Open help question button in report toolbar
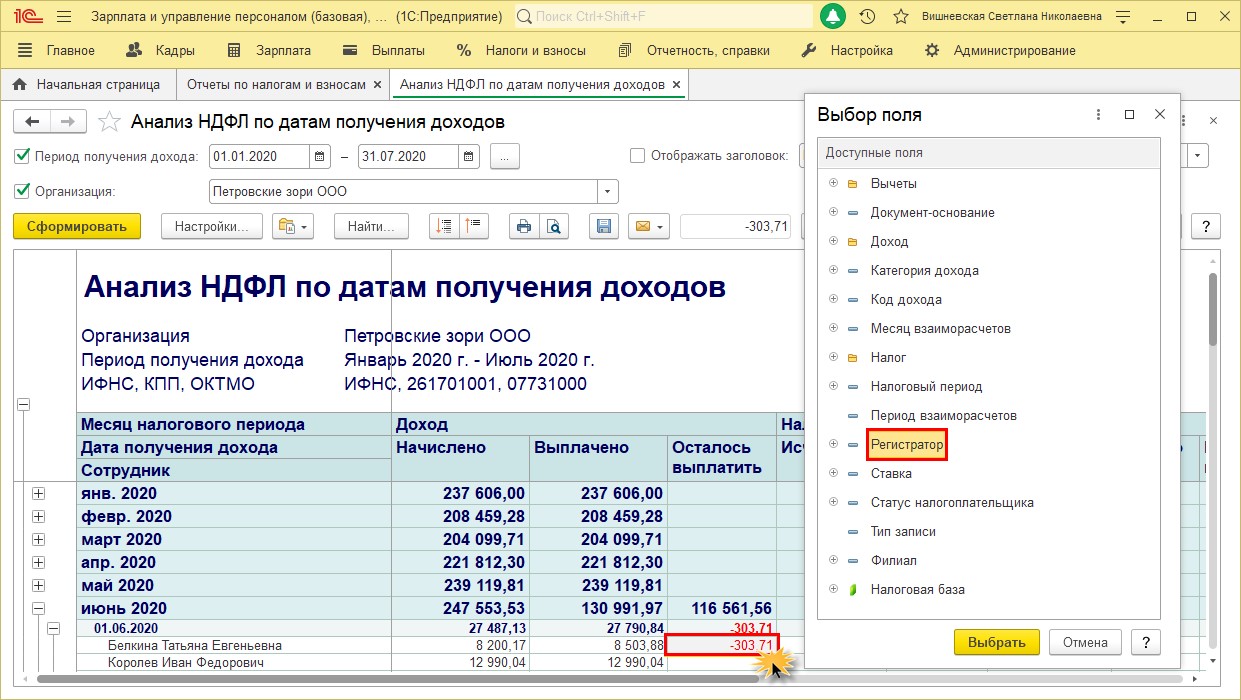The image size is (1241, 700). tap(1207, 227)
